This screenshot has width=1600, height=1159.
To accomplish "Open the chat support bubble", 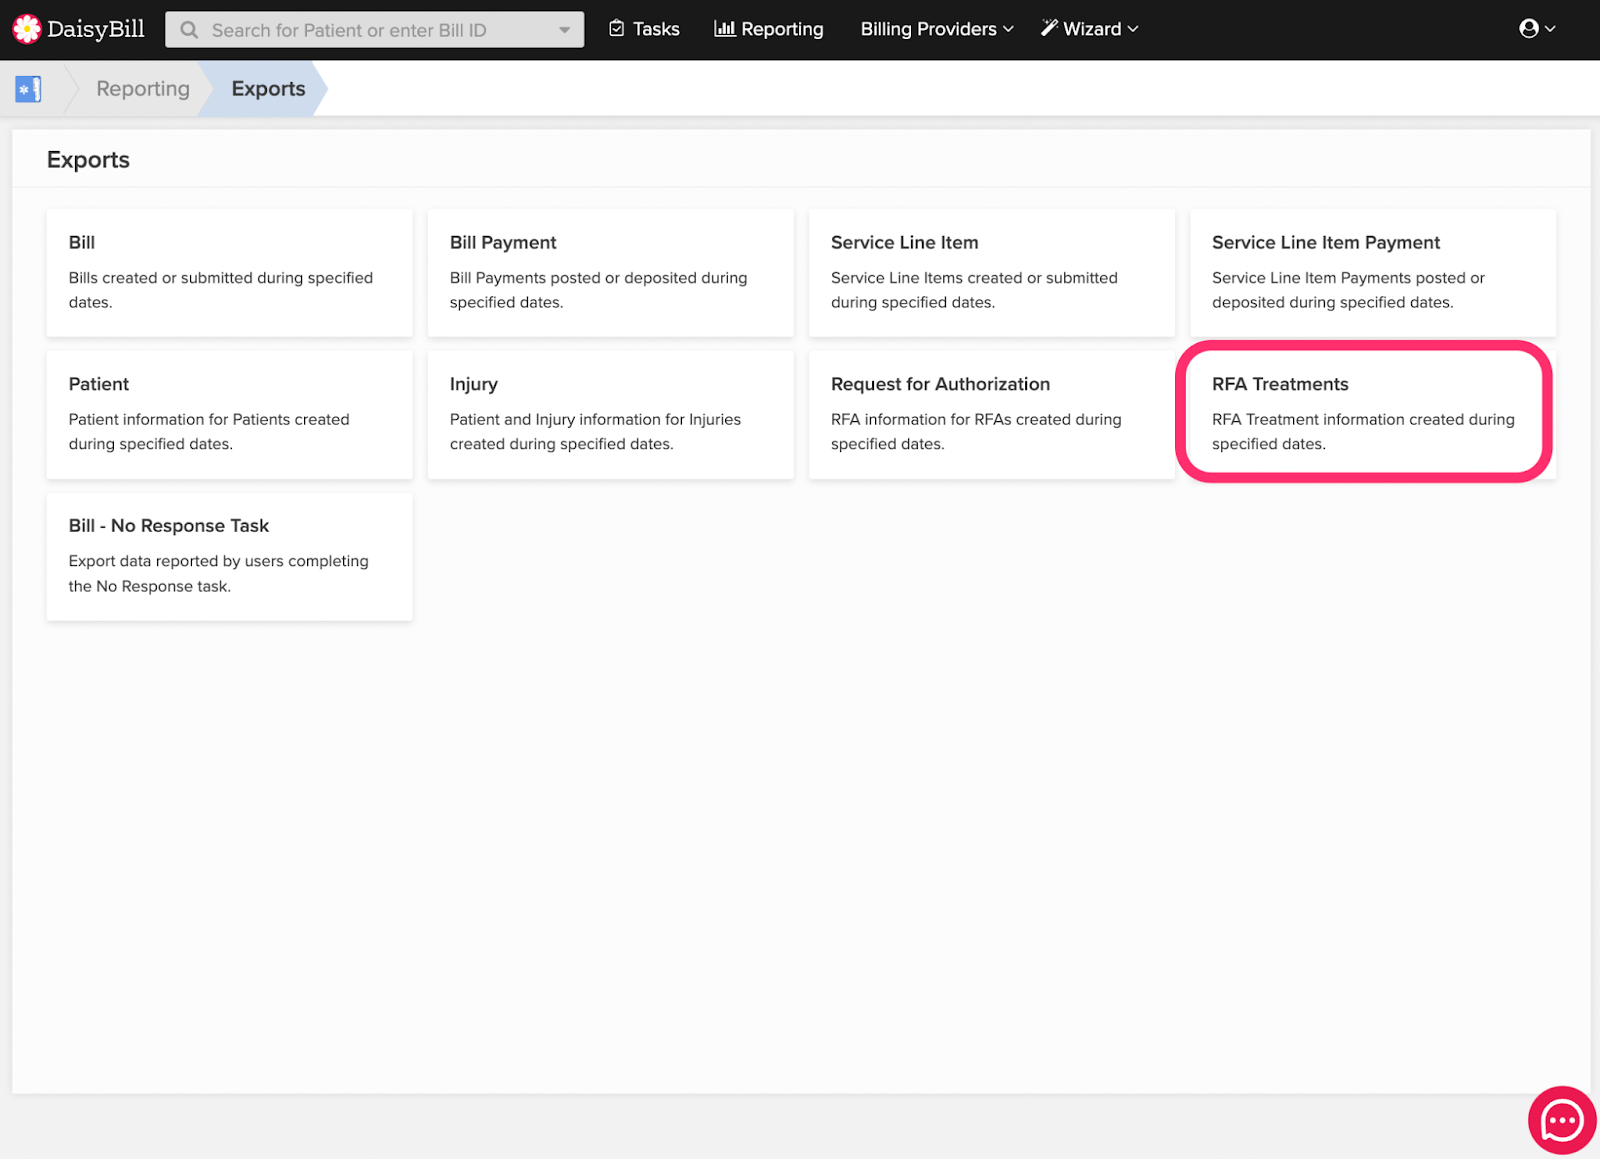I will click(x=1561, y=1120).
